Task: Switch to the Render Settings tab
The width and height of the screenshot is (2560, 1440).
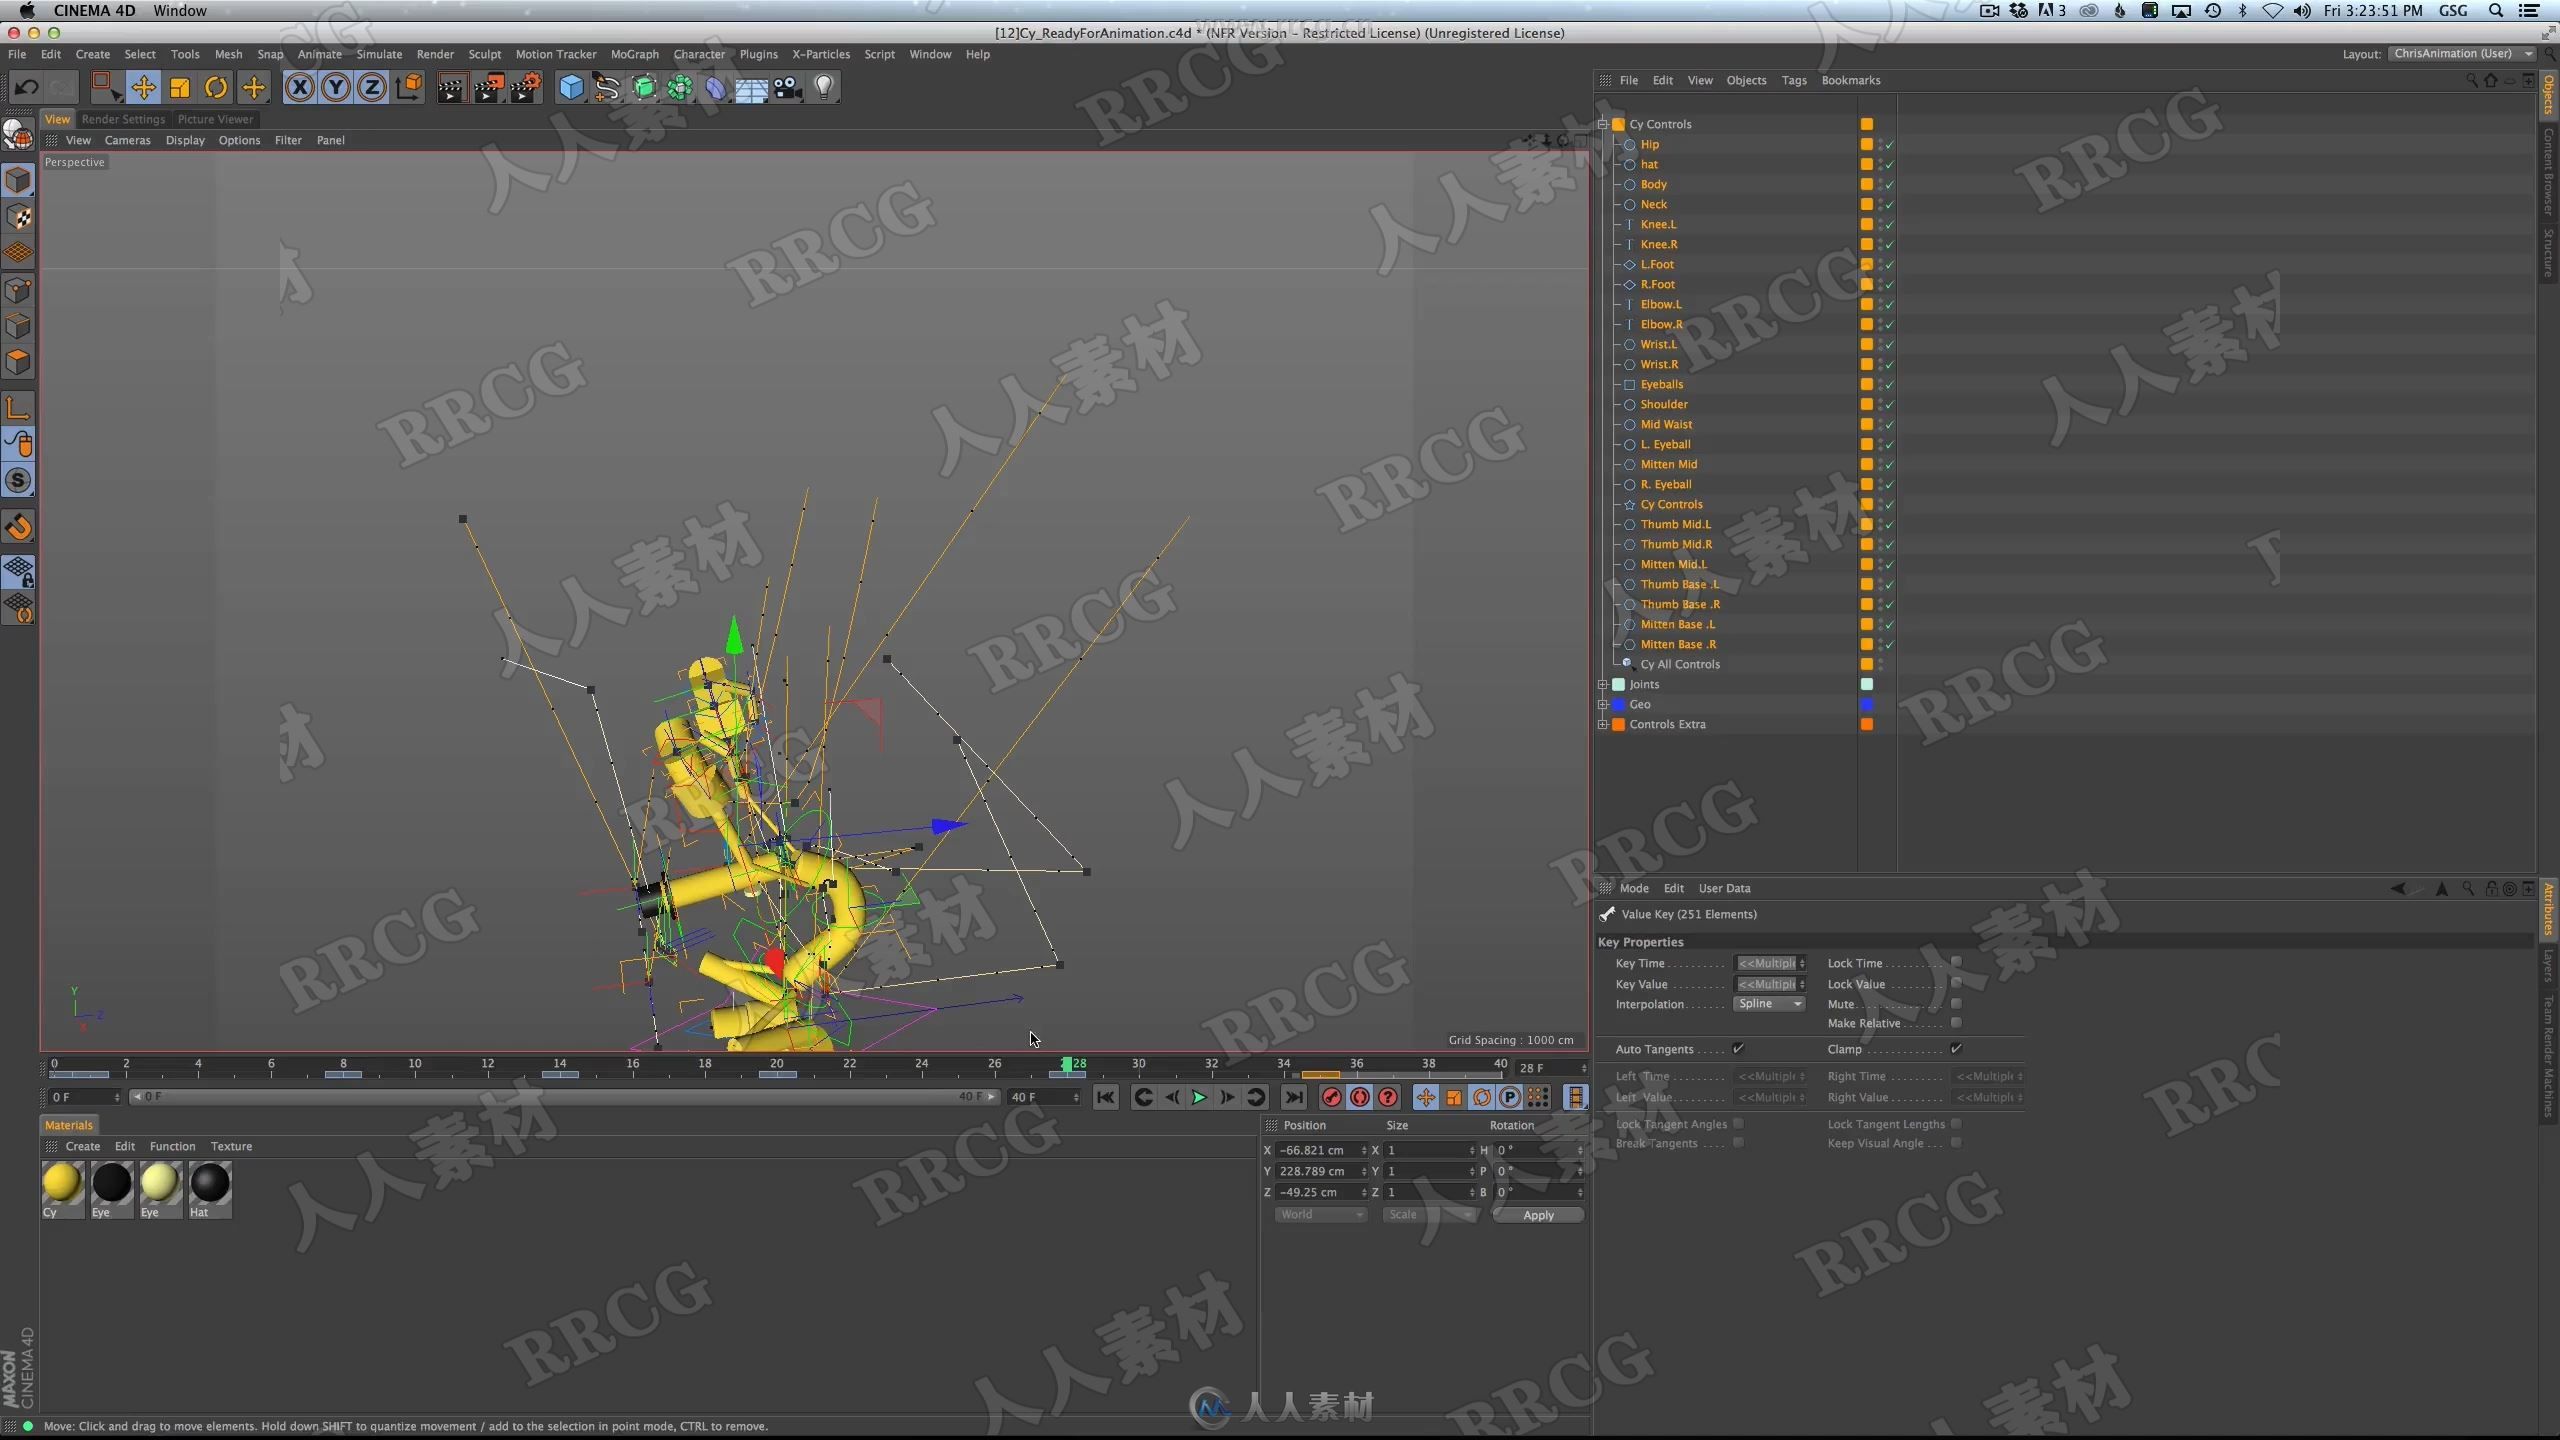Action: tap(123, 119)
